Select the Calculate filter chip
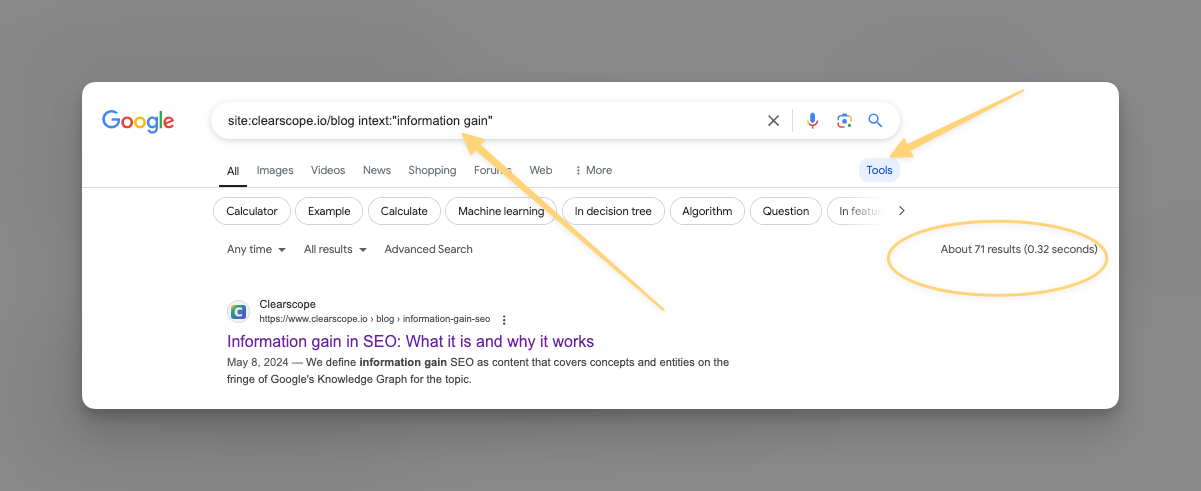The image size is (1201, 491). pyautogui.click(x=404, y=211)
